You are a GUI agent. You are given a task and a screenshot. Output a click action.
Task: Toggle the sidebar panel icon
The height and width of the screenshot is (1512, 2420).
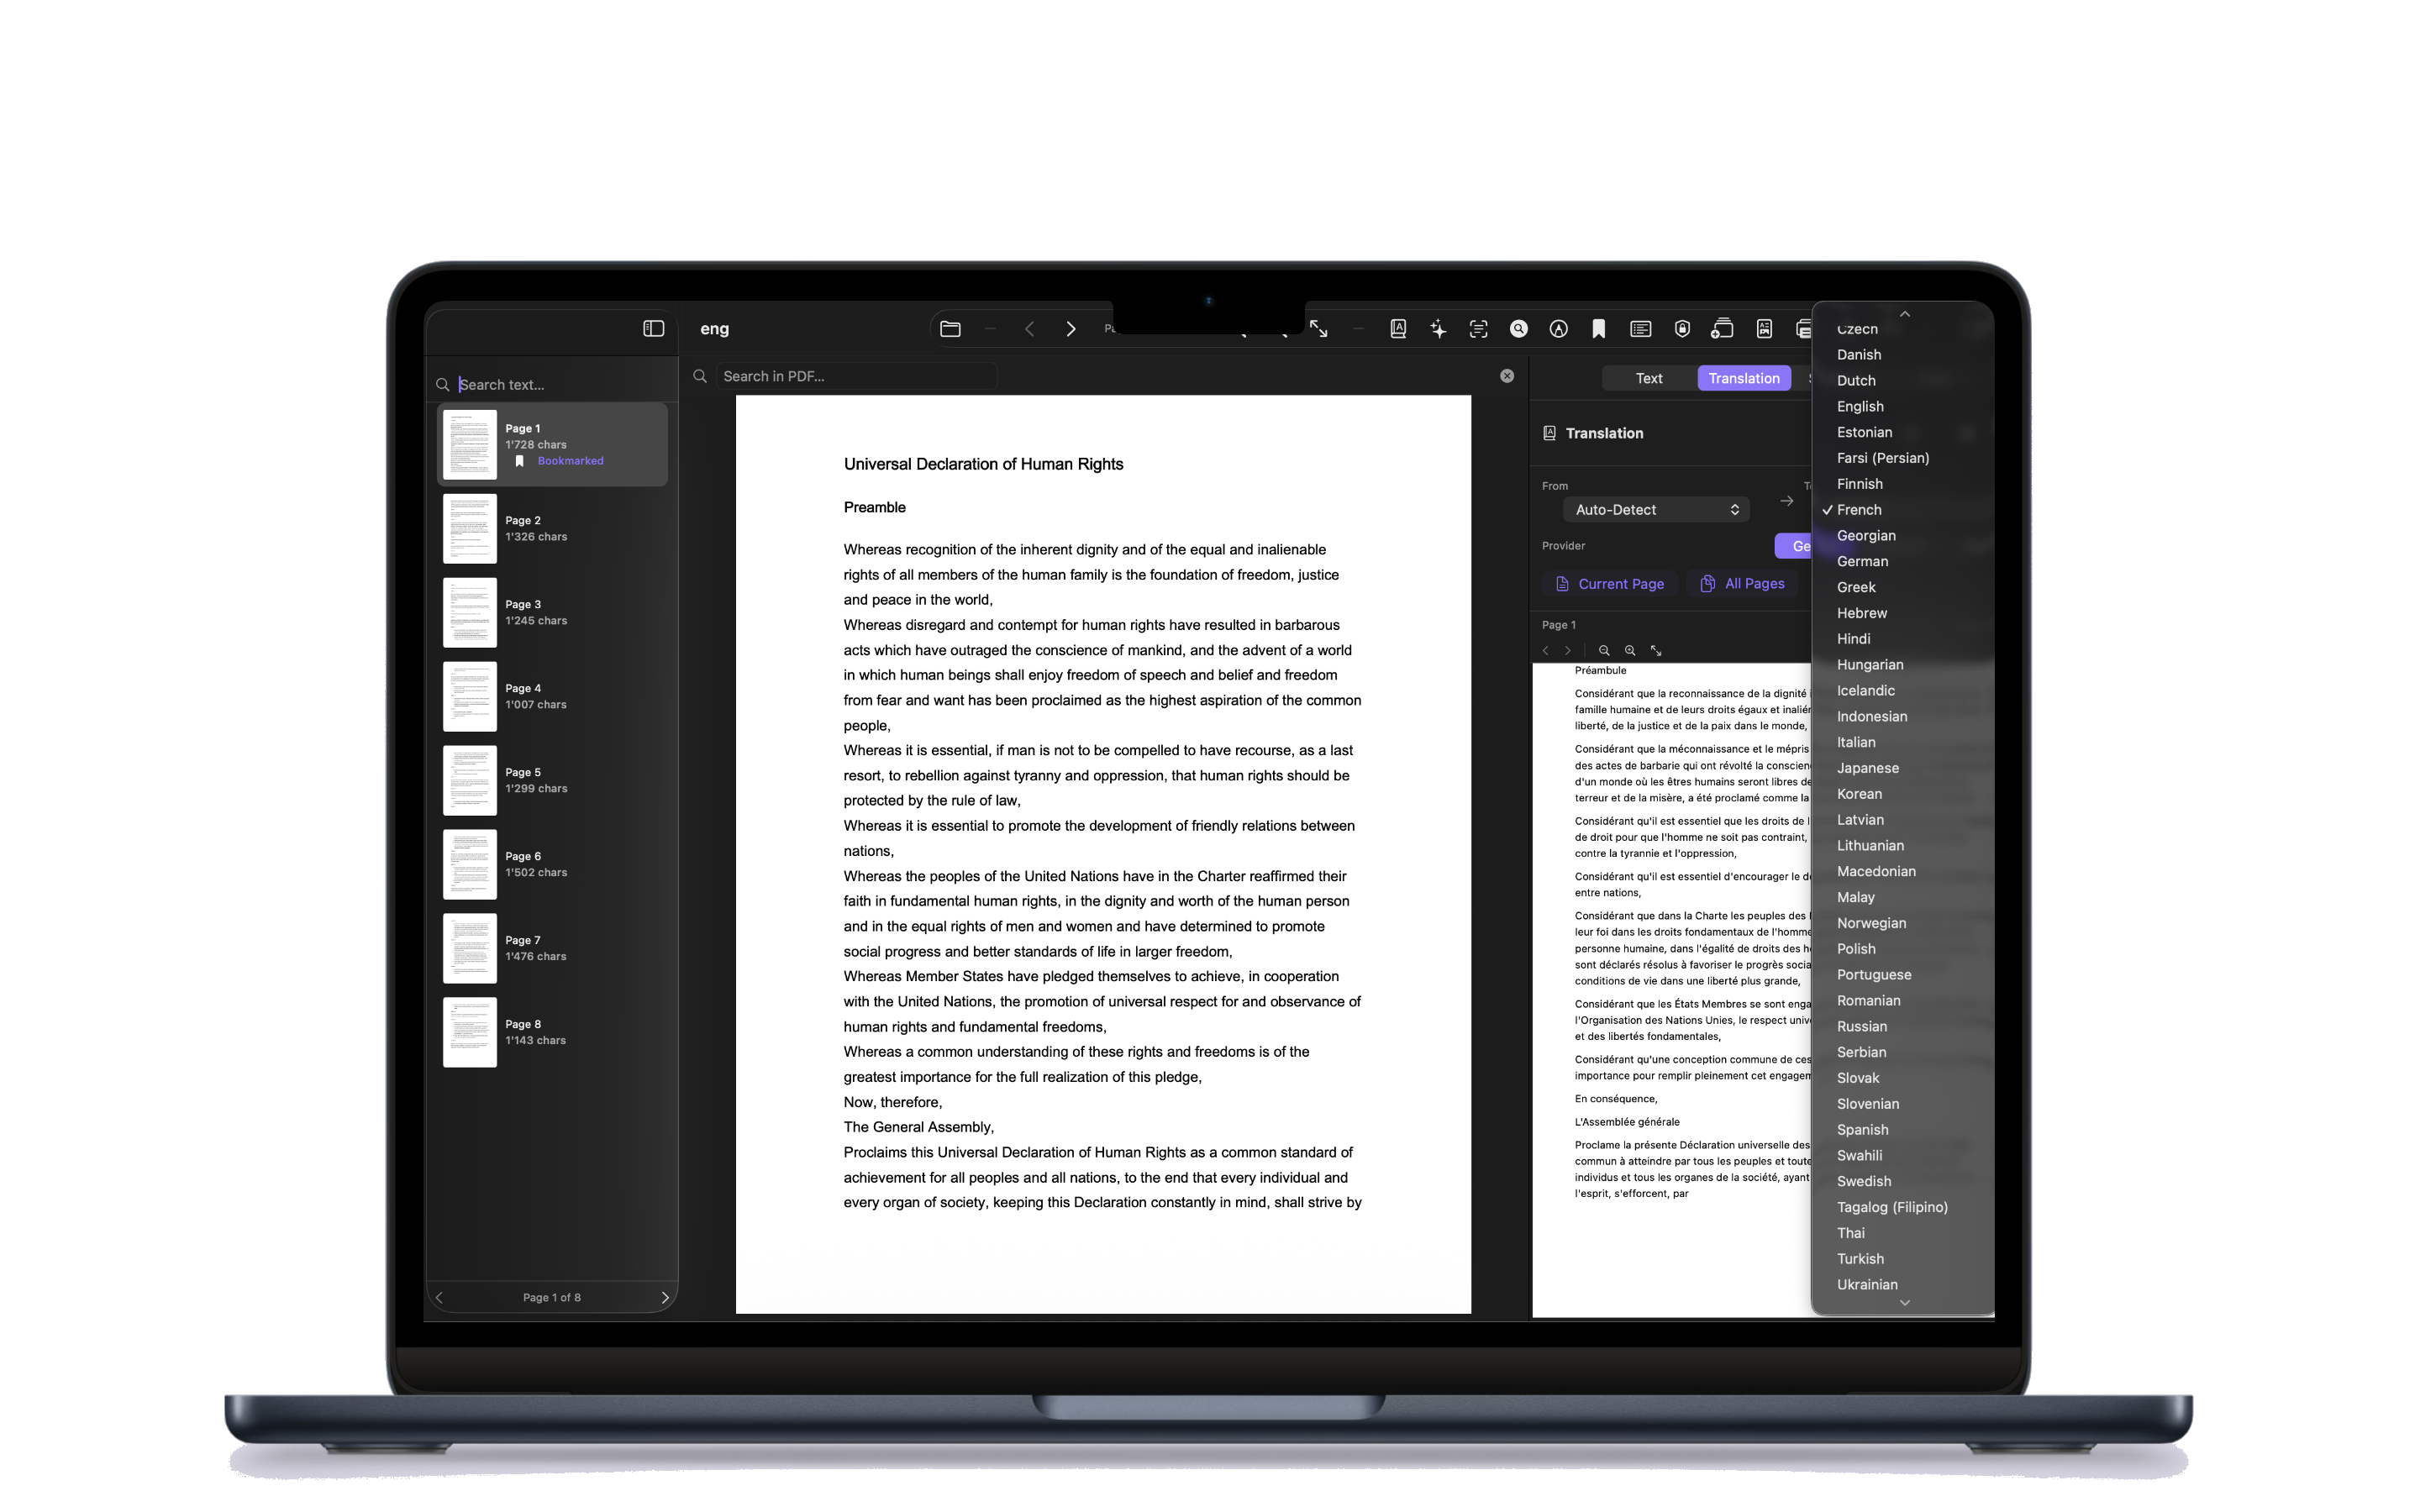[x=653, y=328]
